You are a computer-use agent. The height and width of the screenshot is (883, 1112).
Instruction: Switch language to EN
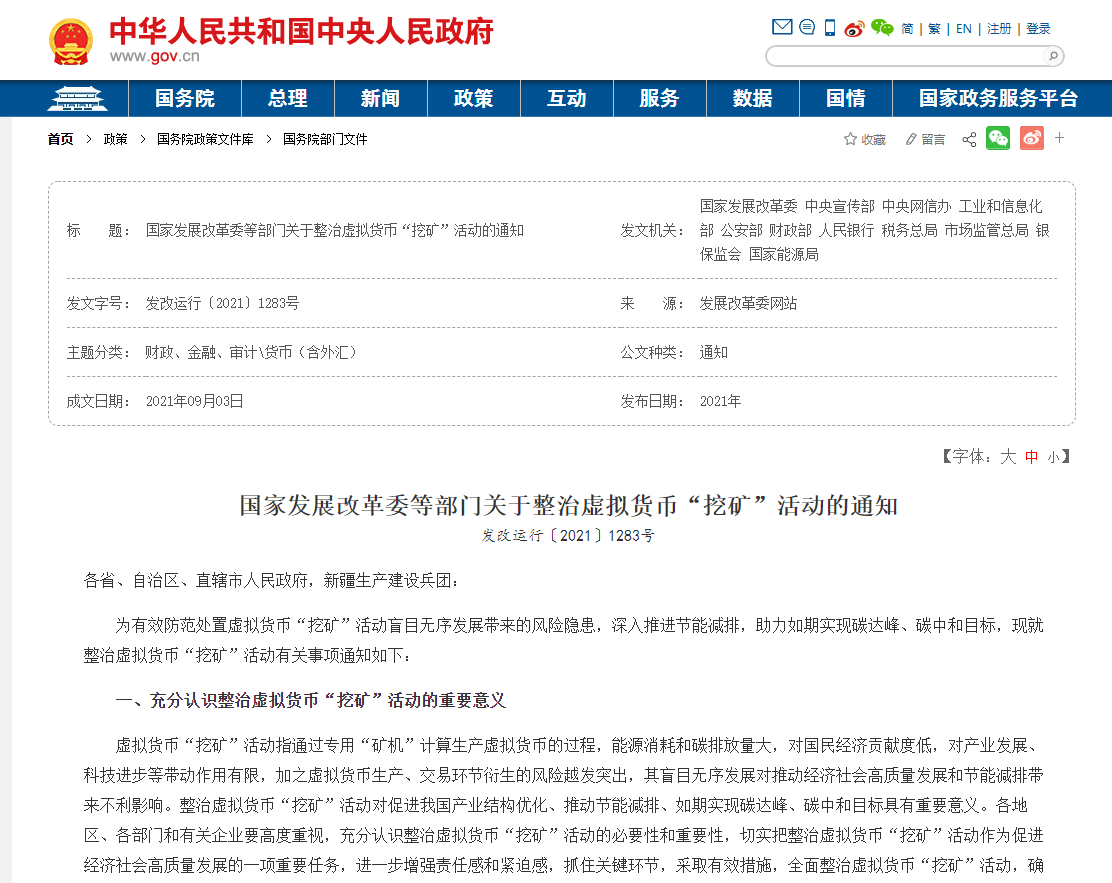point(962,28)
